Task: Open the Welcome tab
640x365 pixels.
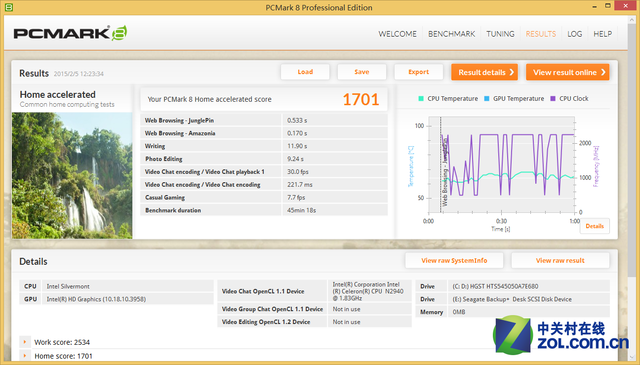Action: [398, 34]
